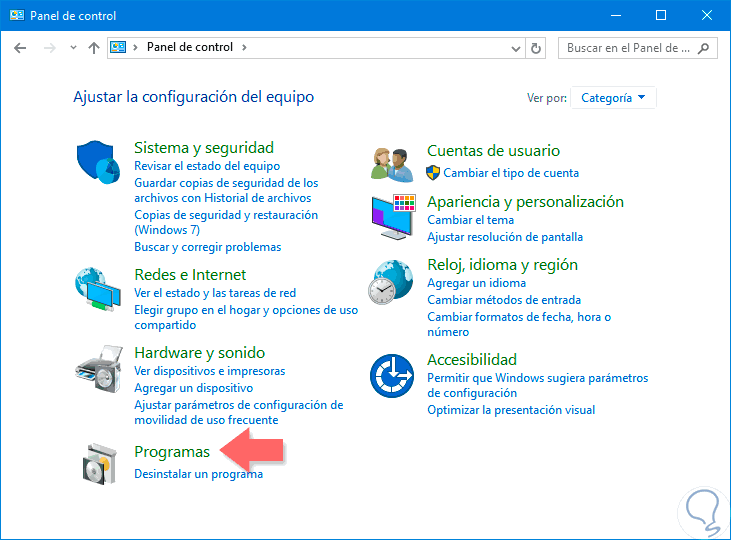This screenshot has height=540, width=731.
Task: Go forward with the forward arrow
Action: (x=49, y=48)
